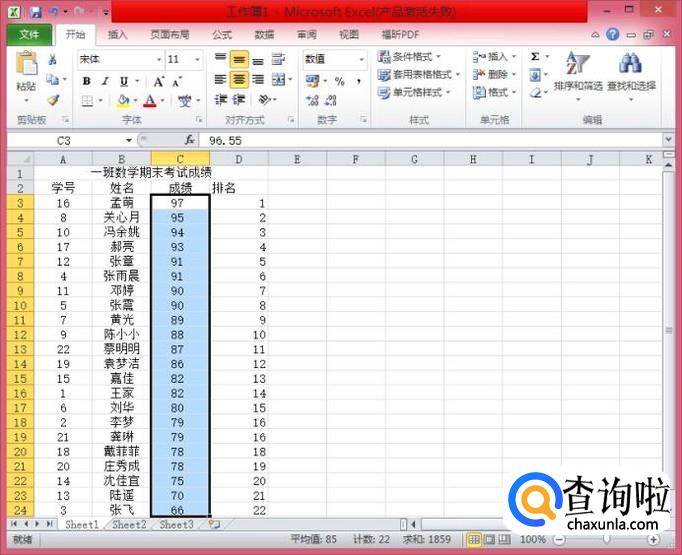Click the Decrease Indent icon
The width and height of the screenshot is (682, 555).
click(x=221, y=100)
